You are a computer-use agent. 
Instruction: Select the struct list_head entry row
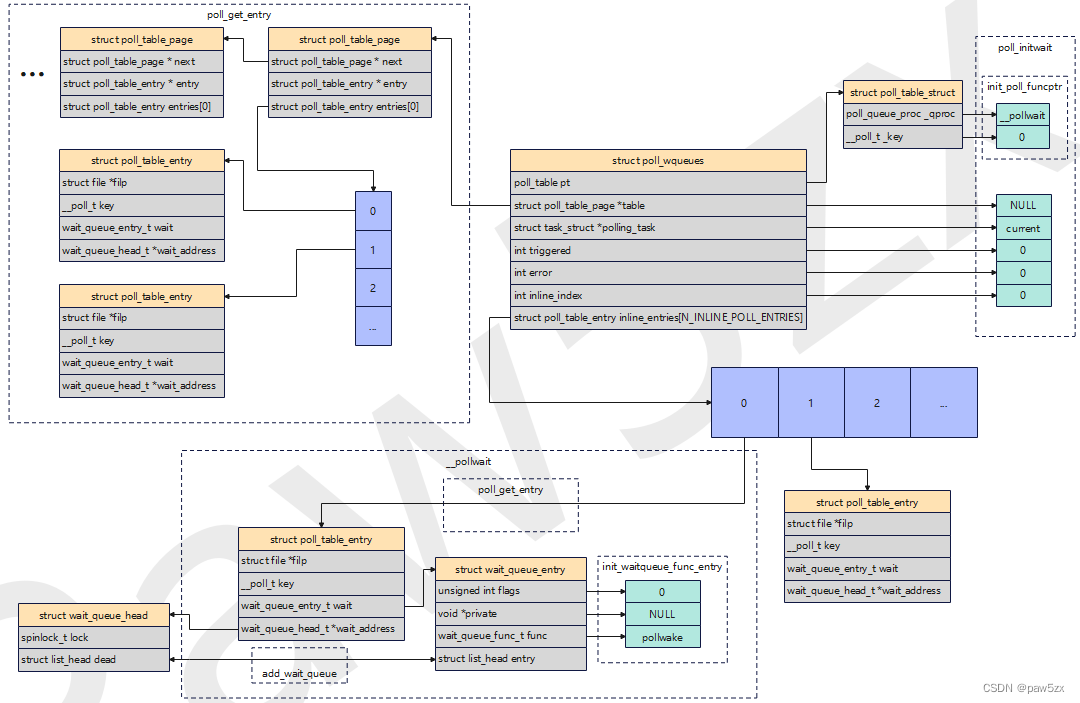click(510, 659)
